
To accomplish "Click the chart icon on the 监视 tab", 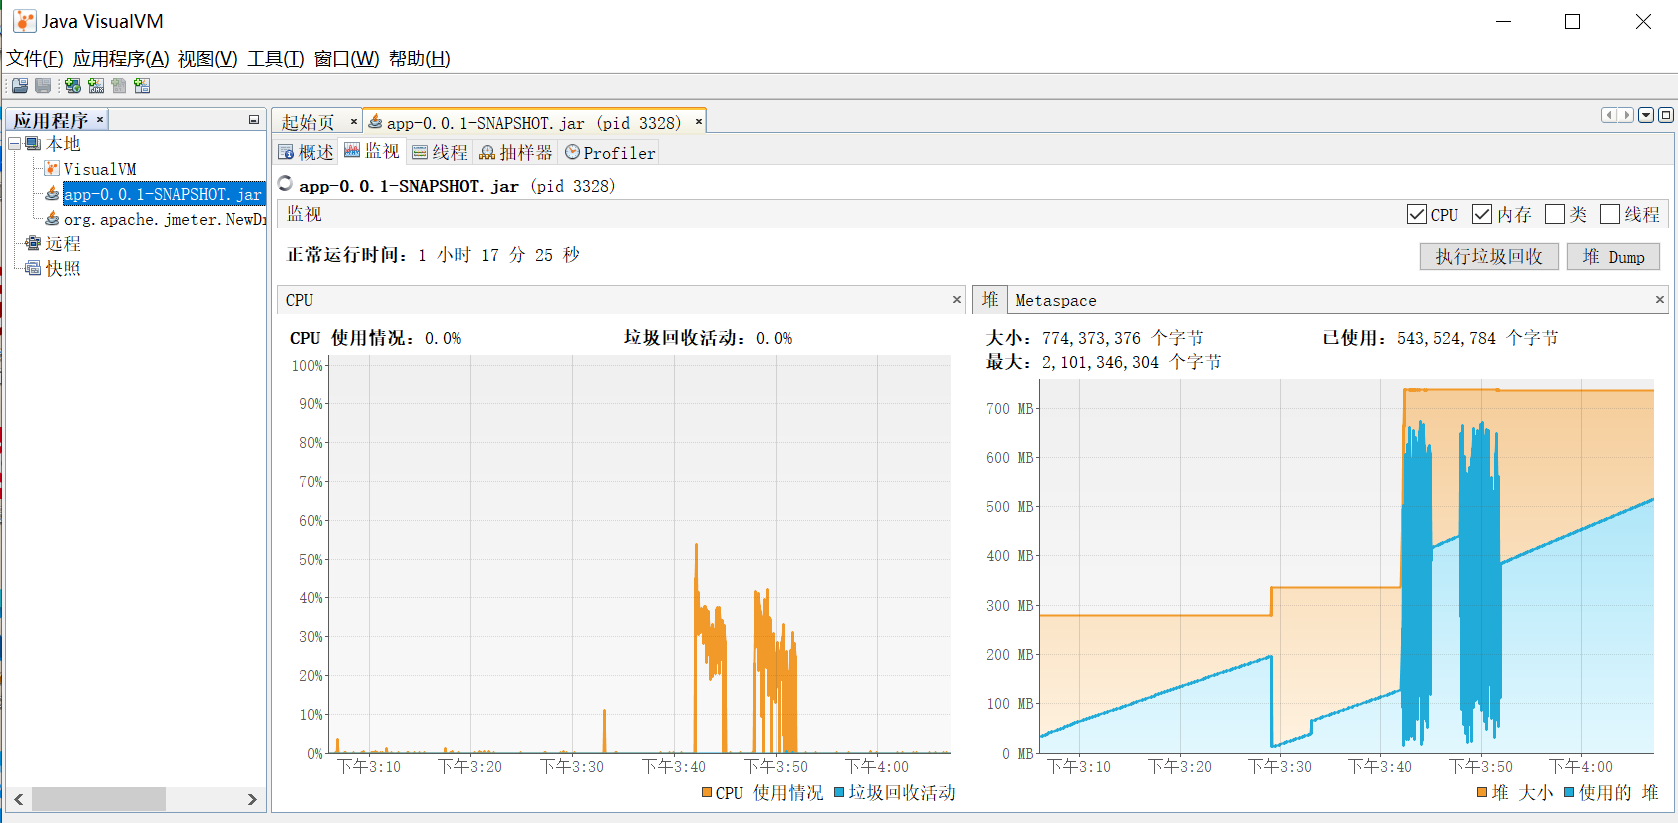I will 352,150.
